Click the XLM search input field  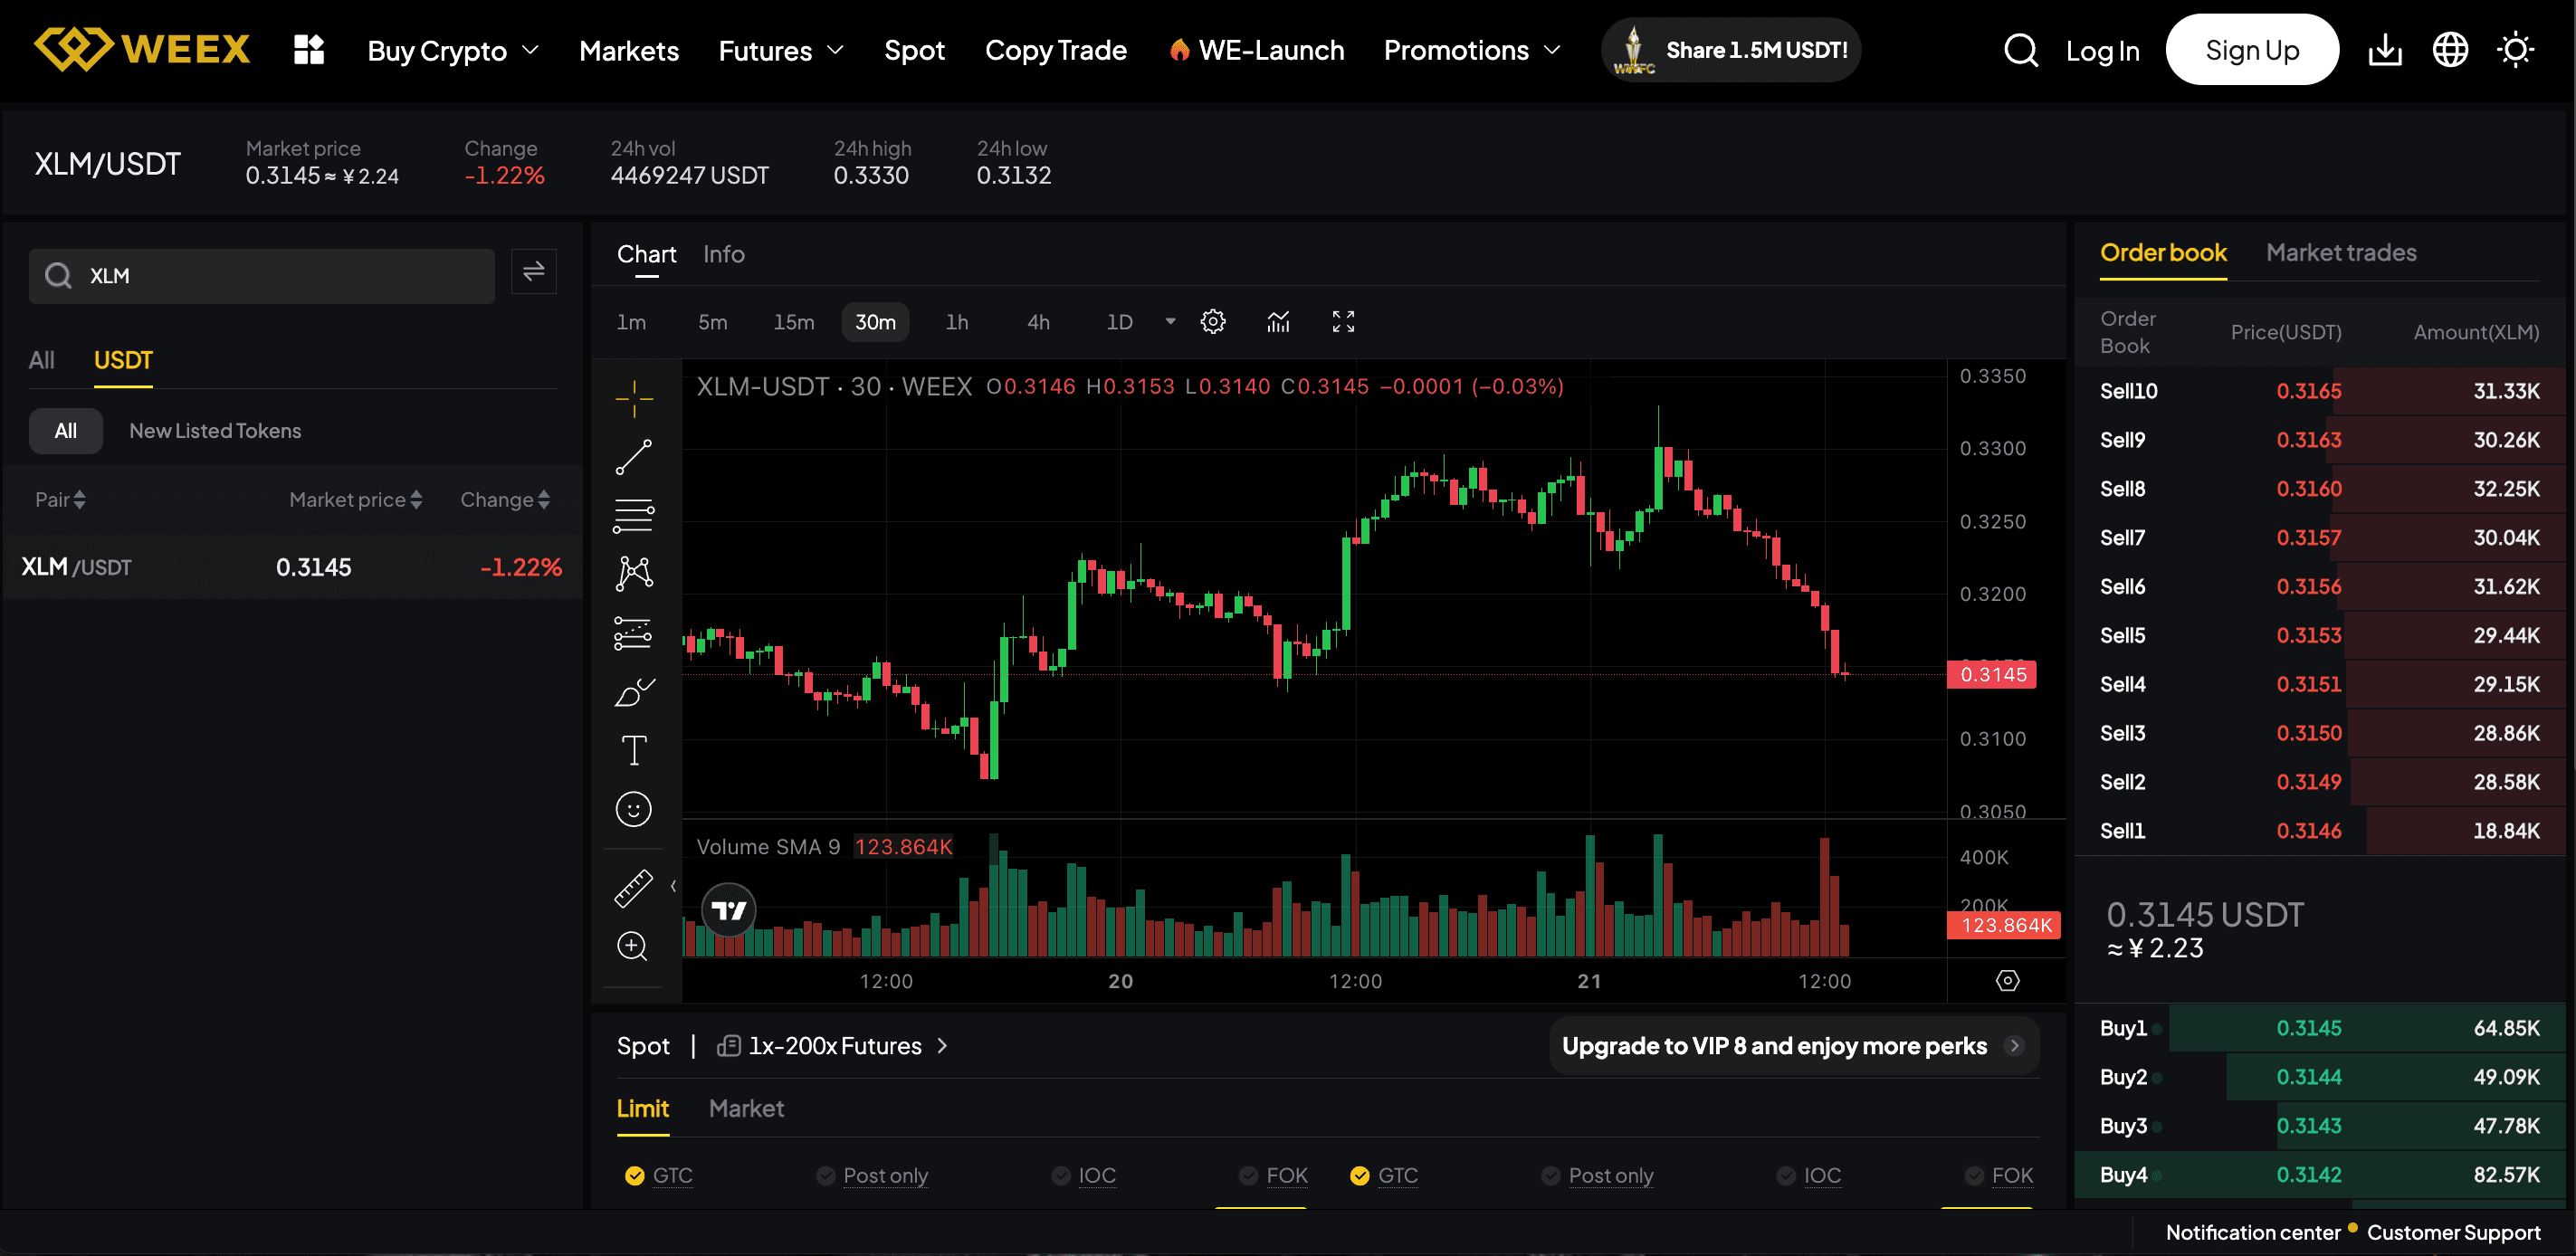[x=261, y=275]
